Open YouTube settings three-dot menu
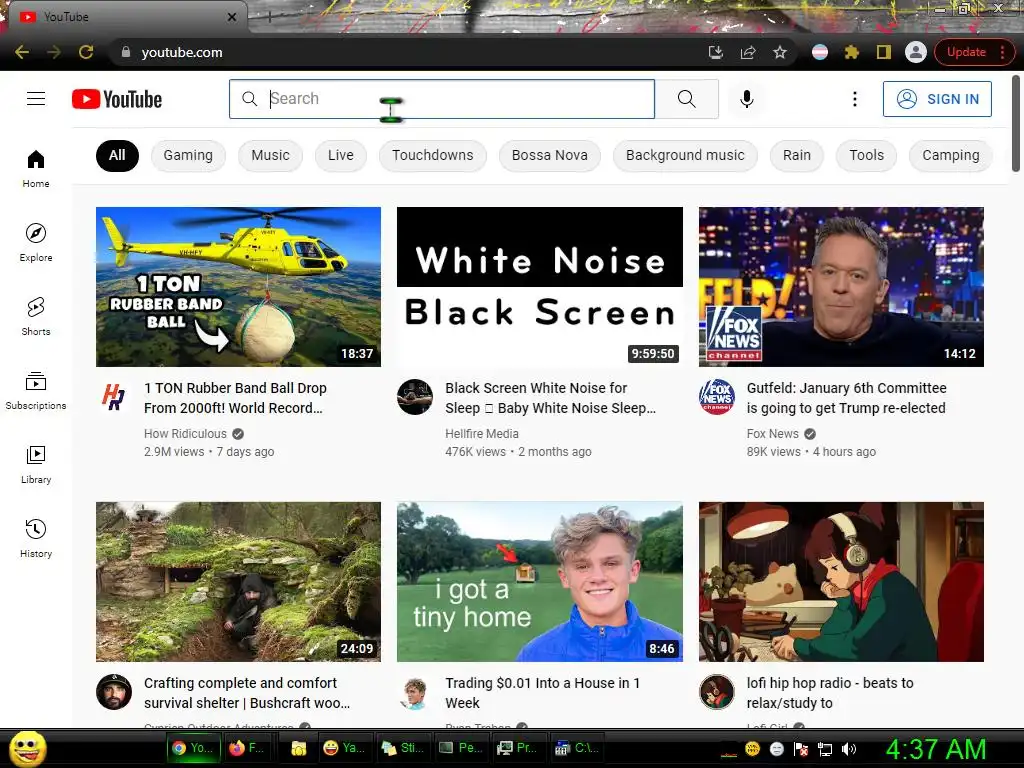Screen dimensions: 1024x768 point(854,99)
